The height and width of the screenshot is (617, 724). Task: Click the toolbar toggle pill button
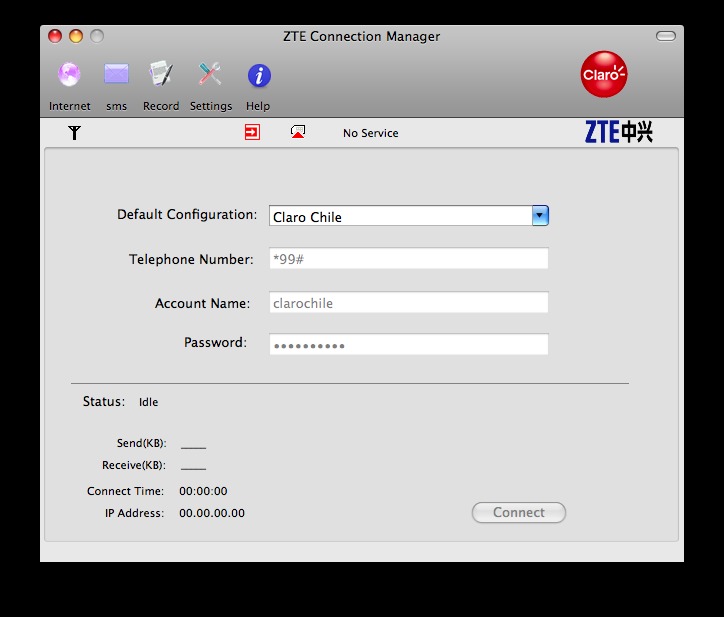(x=665, y=36)
